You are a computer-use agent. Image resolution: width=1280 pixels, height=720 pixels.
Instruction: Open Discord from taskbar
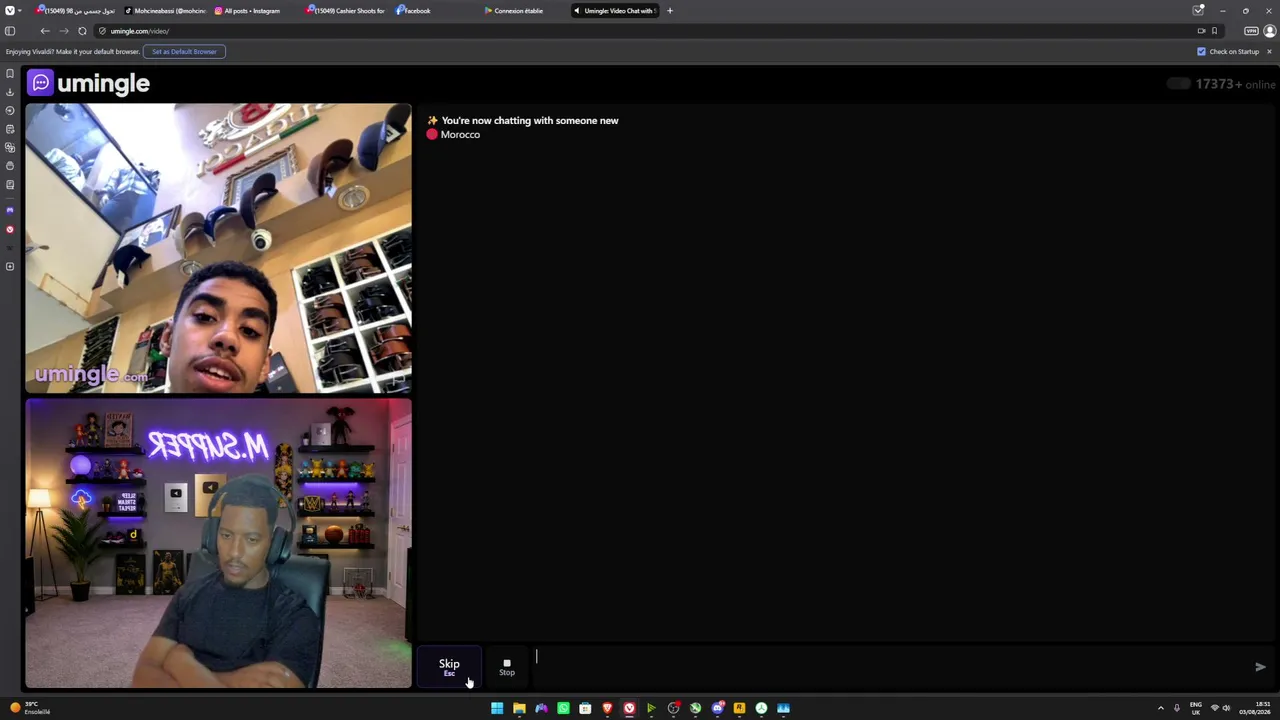[717, 708]
